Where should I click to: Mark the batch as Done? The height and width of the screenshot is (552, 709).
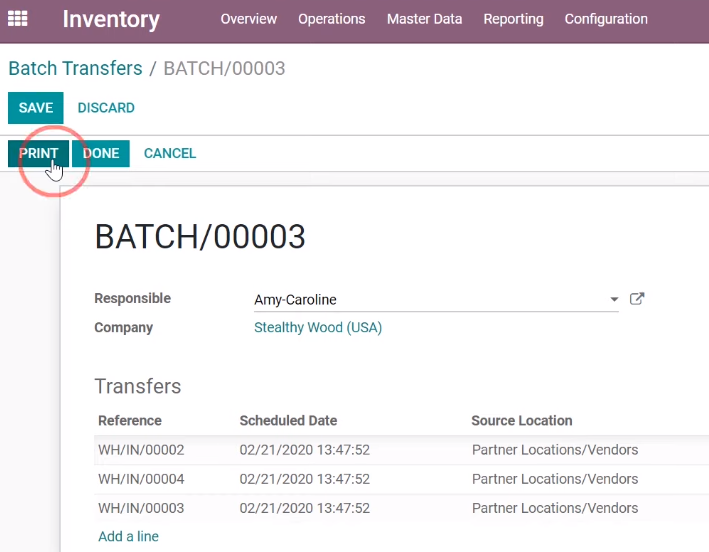101,154
